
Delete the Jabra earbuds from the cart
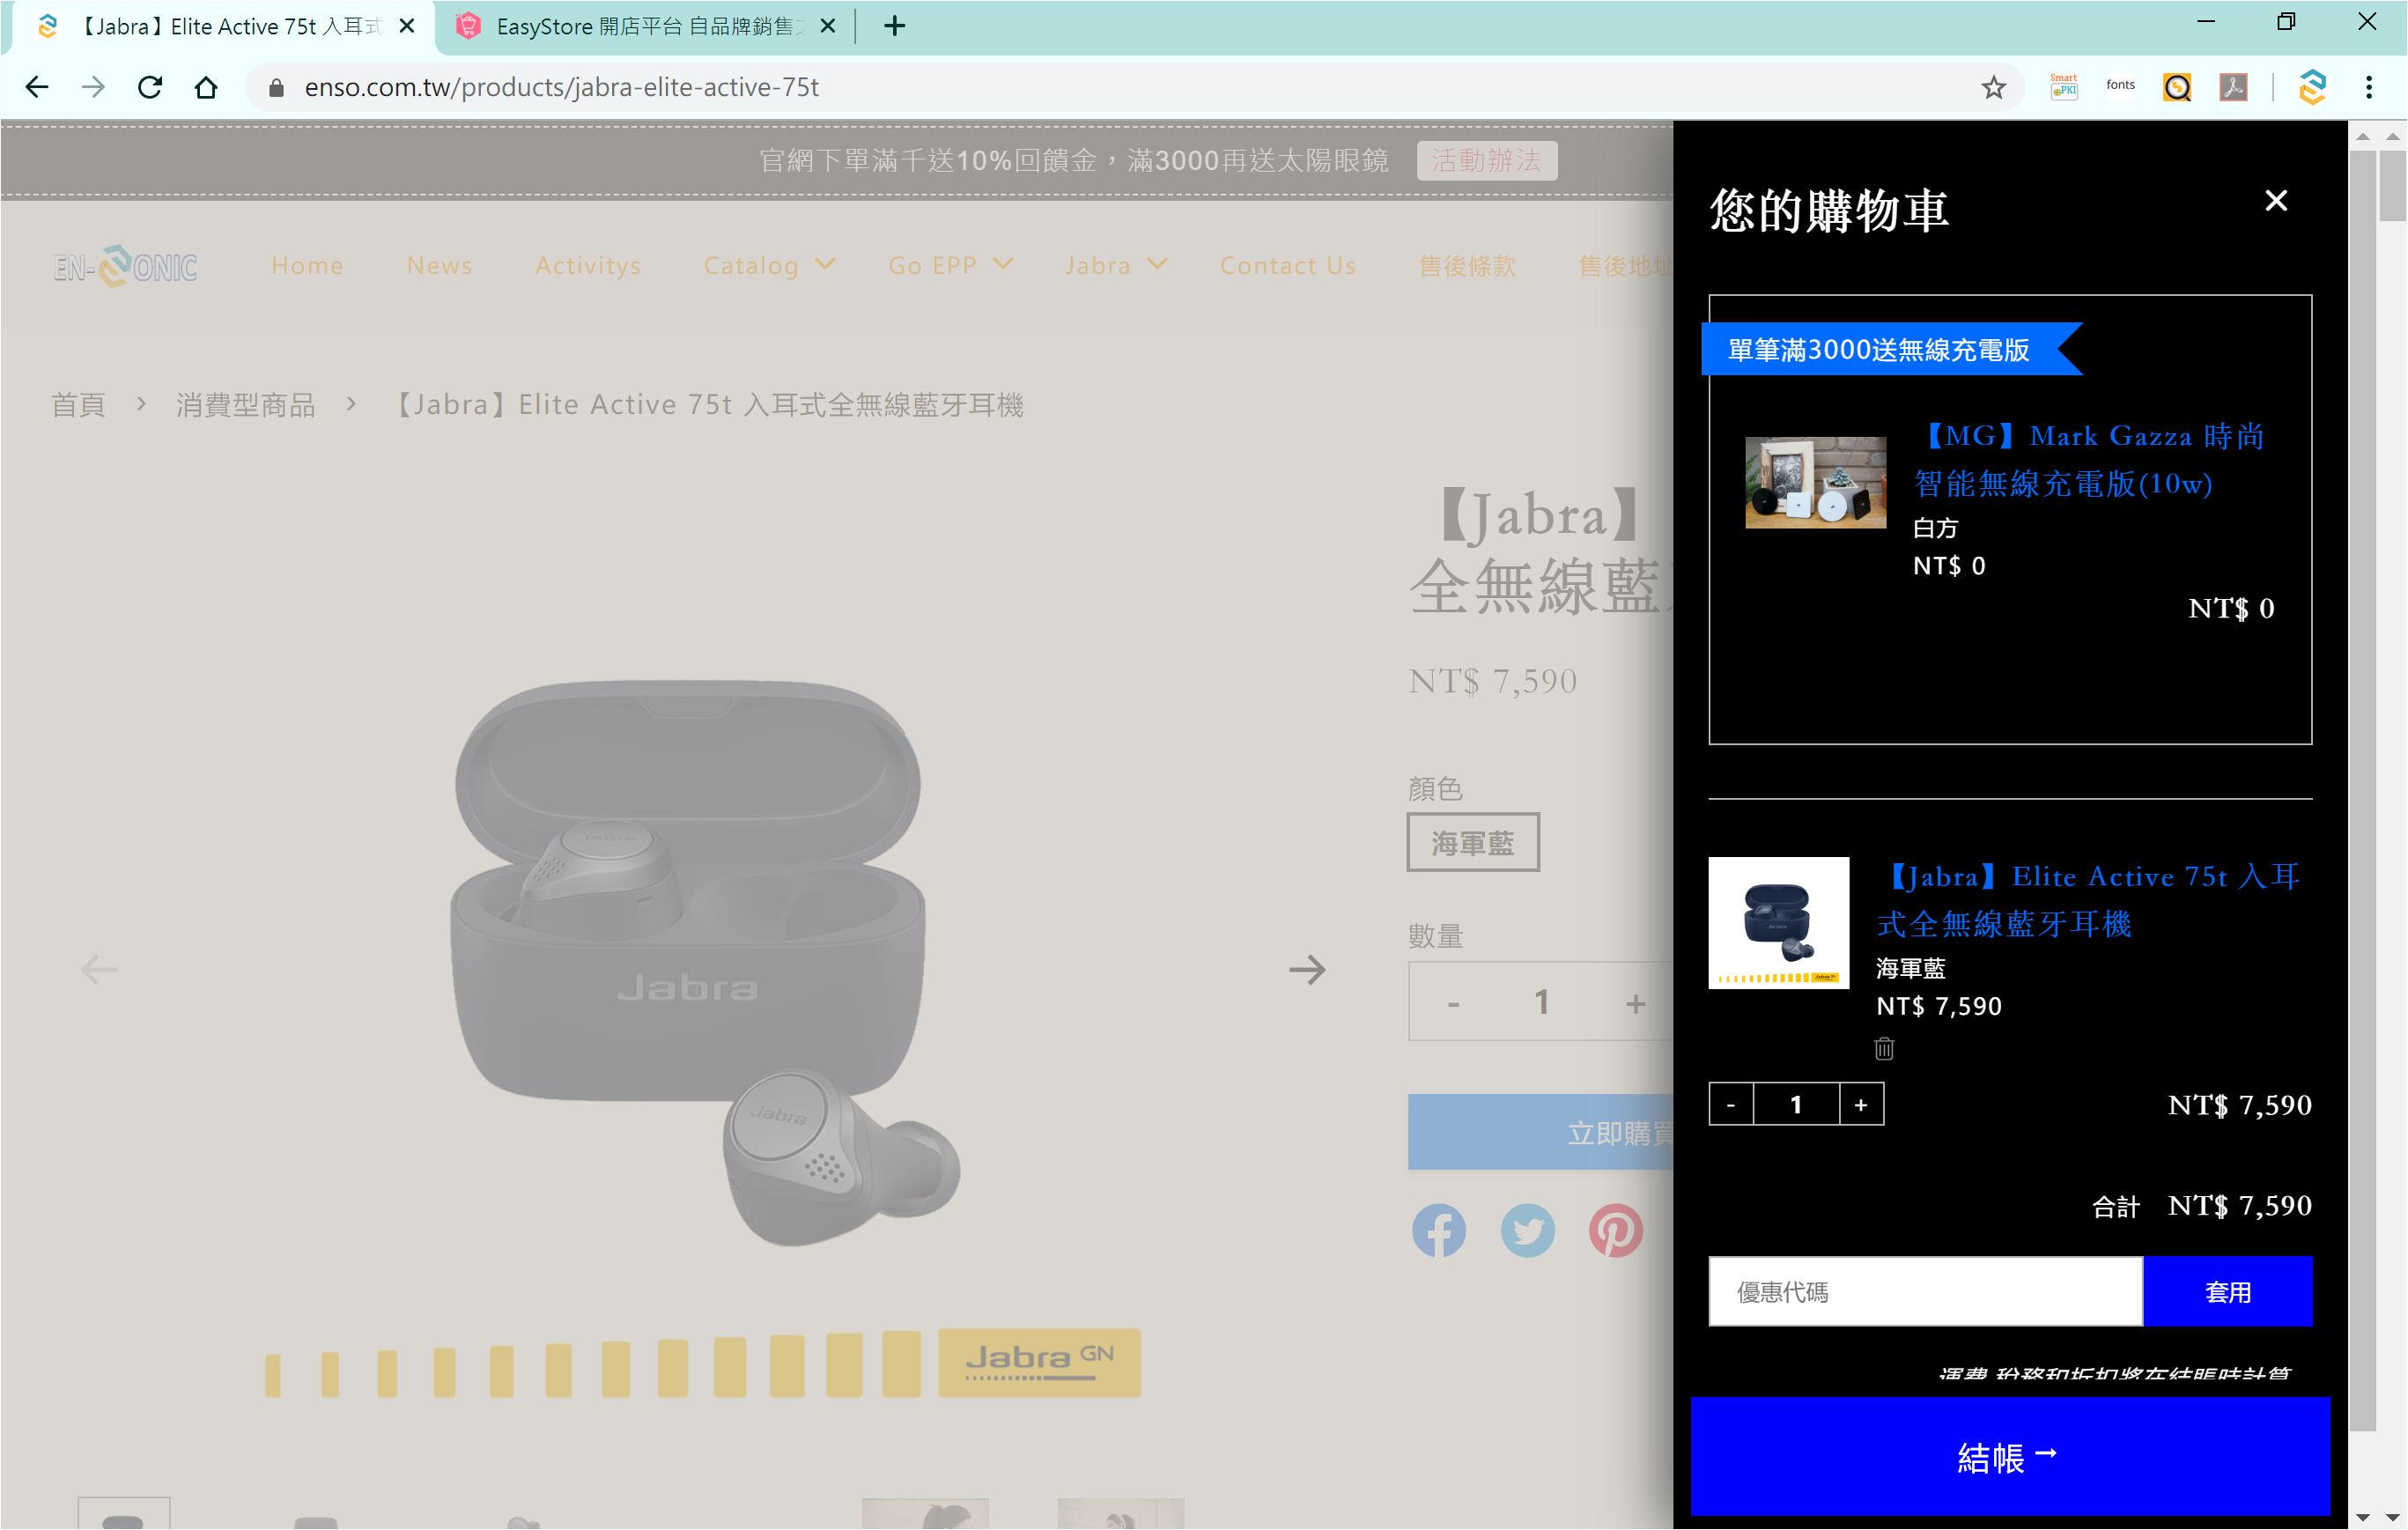click(1884, 1048)
